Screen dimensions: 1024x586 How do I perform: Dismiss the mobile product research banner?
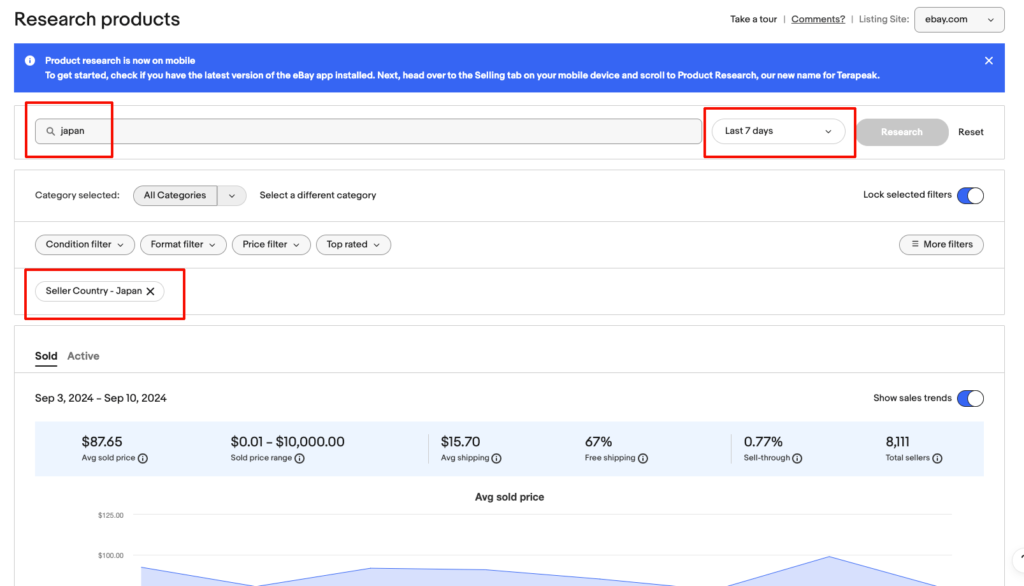coord(989,61)
